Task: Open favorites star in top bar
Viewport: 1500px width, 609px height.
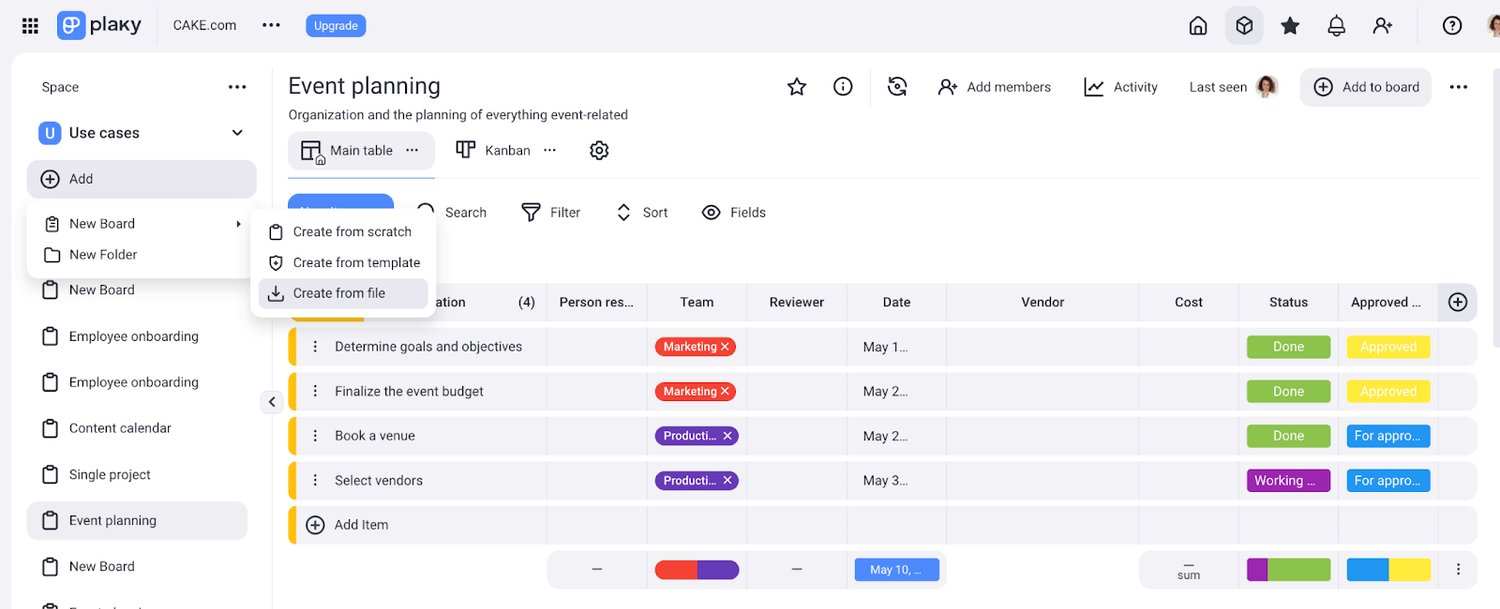Action: (x=1290, y=26)
